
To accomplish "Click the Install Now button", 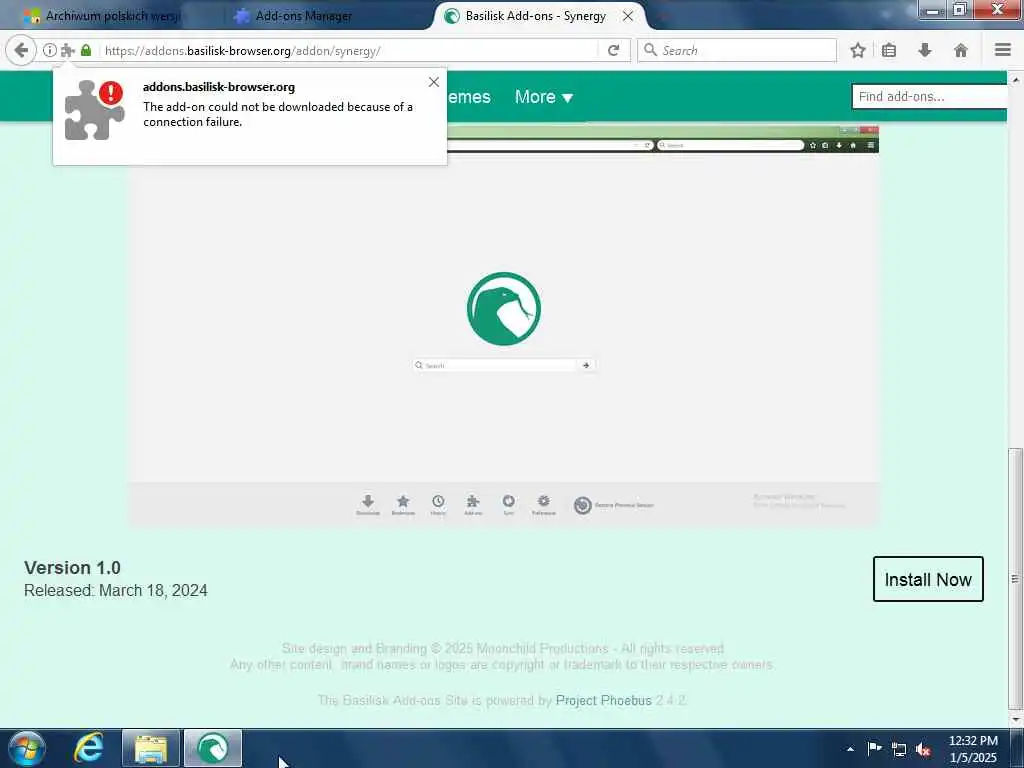I will pos(928,579).
